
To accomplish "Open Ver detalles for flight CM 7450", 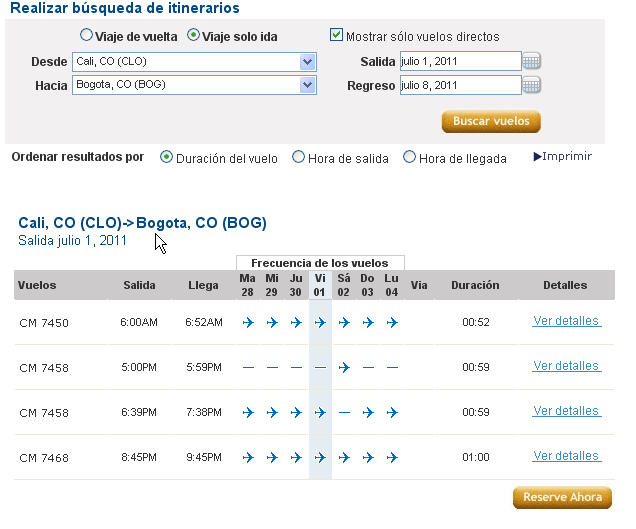I will pyautogui.click(x=567, y=321).
